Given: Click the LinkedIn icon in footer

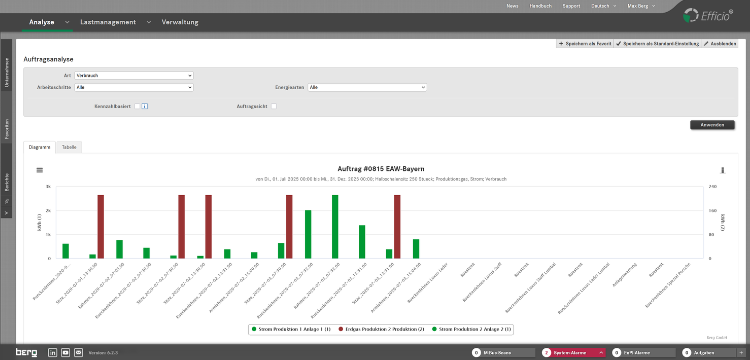Looking at the screenshot, I should (53, 352).
